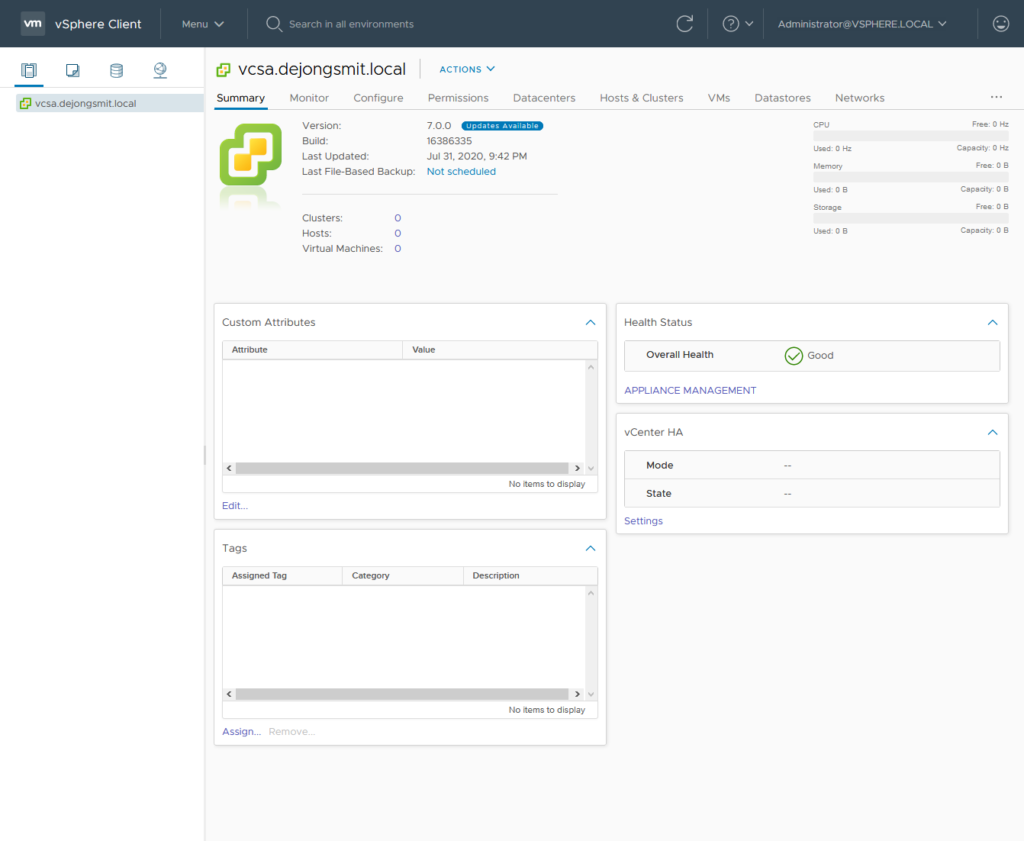This screenshot has width=1024, height=841.
Task: Collapse the Health Status panel
Action: click(993, 323)
